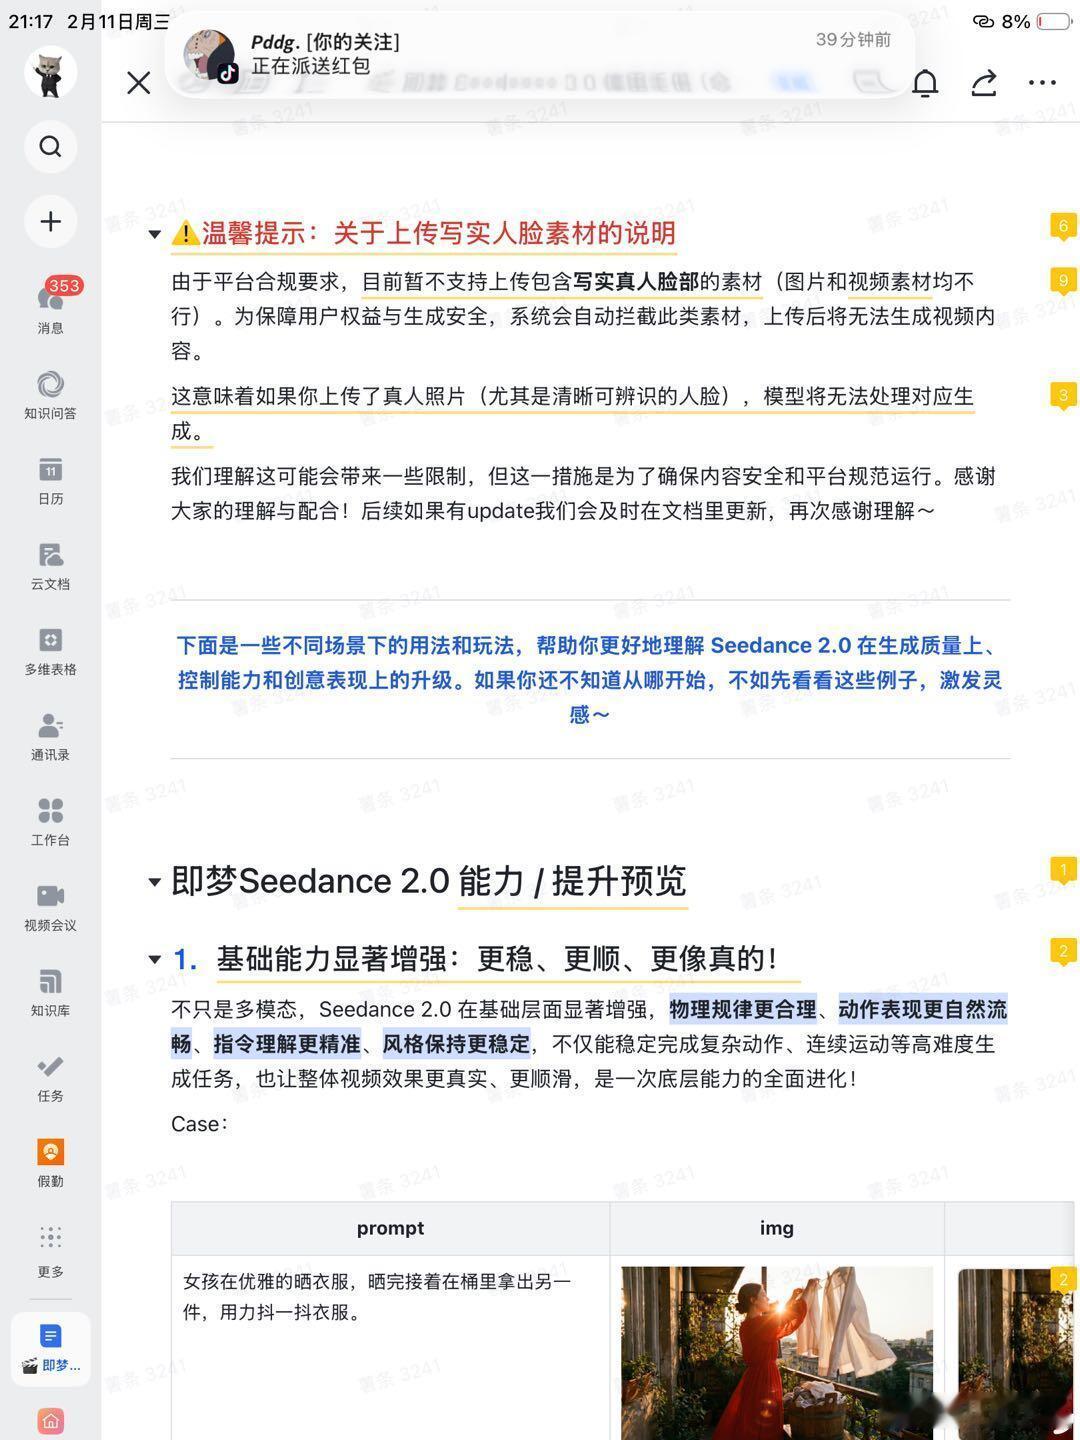Screen dimensions: 1080x1440
Task: Click the 女孩在优雅的晒衣服 prompt cell
Action: pos(390,1348)
